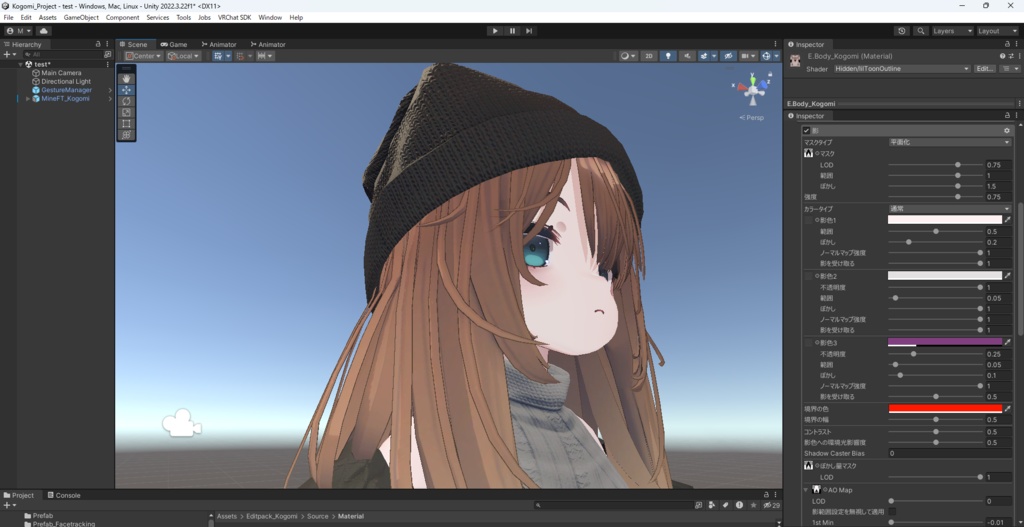The image size is (1024, 527).
Task: Select GestureManager in Hierarchy
Action: 67,90
